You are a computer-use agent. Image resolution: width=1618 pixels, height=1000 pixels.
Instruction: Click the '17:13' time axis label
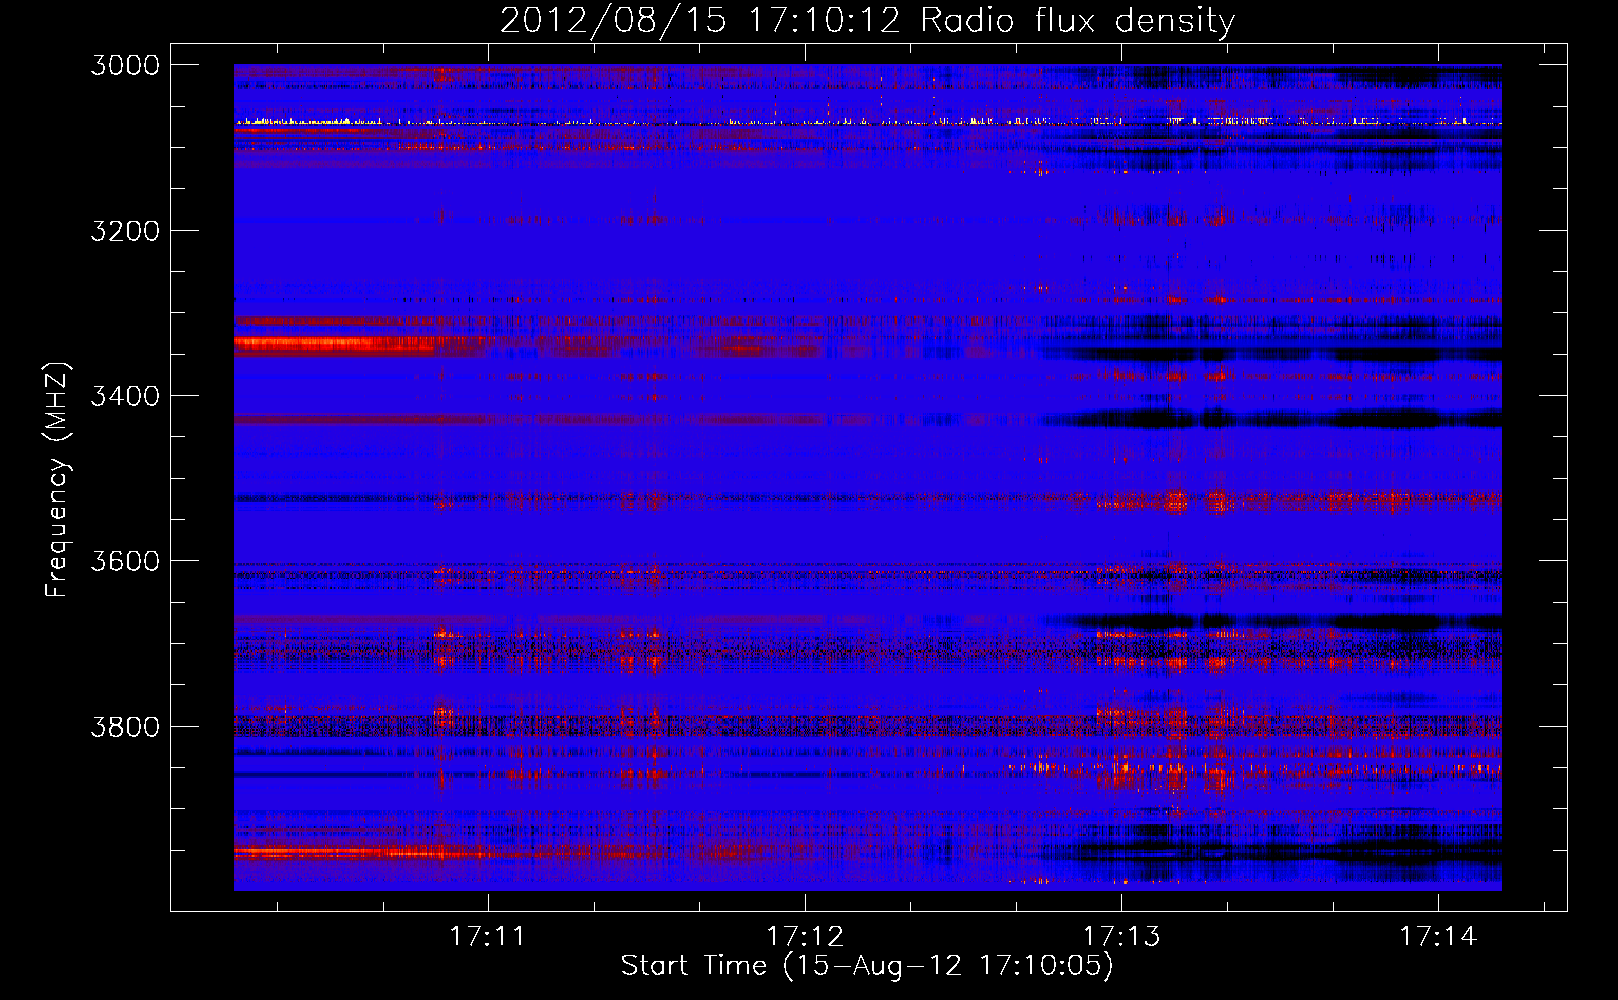click(x=1121, y=937)
